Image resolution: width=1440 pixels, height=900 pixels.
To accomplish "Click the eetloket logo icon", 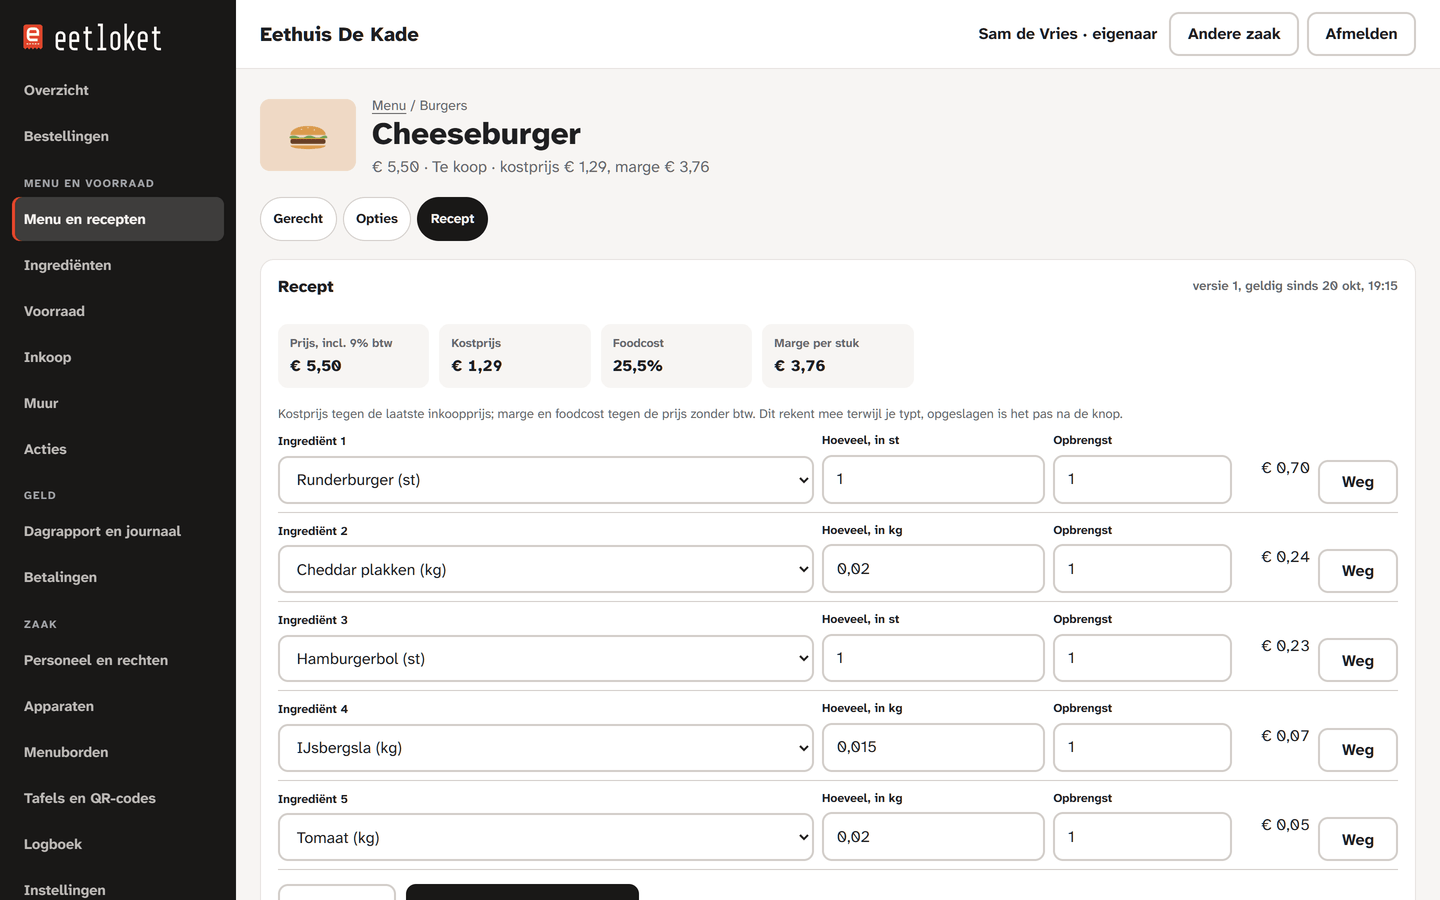I will click(33, 37).
